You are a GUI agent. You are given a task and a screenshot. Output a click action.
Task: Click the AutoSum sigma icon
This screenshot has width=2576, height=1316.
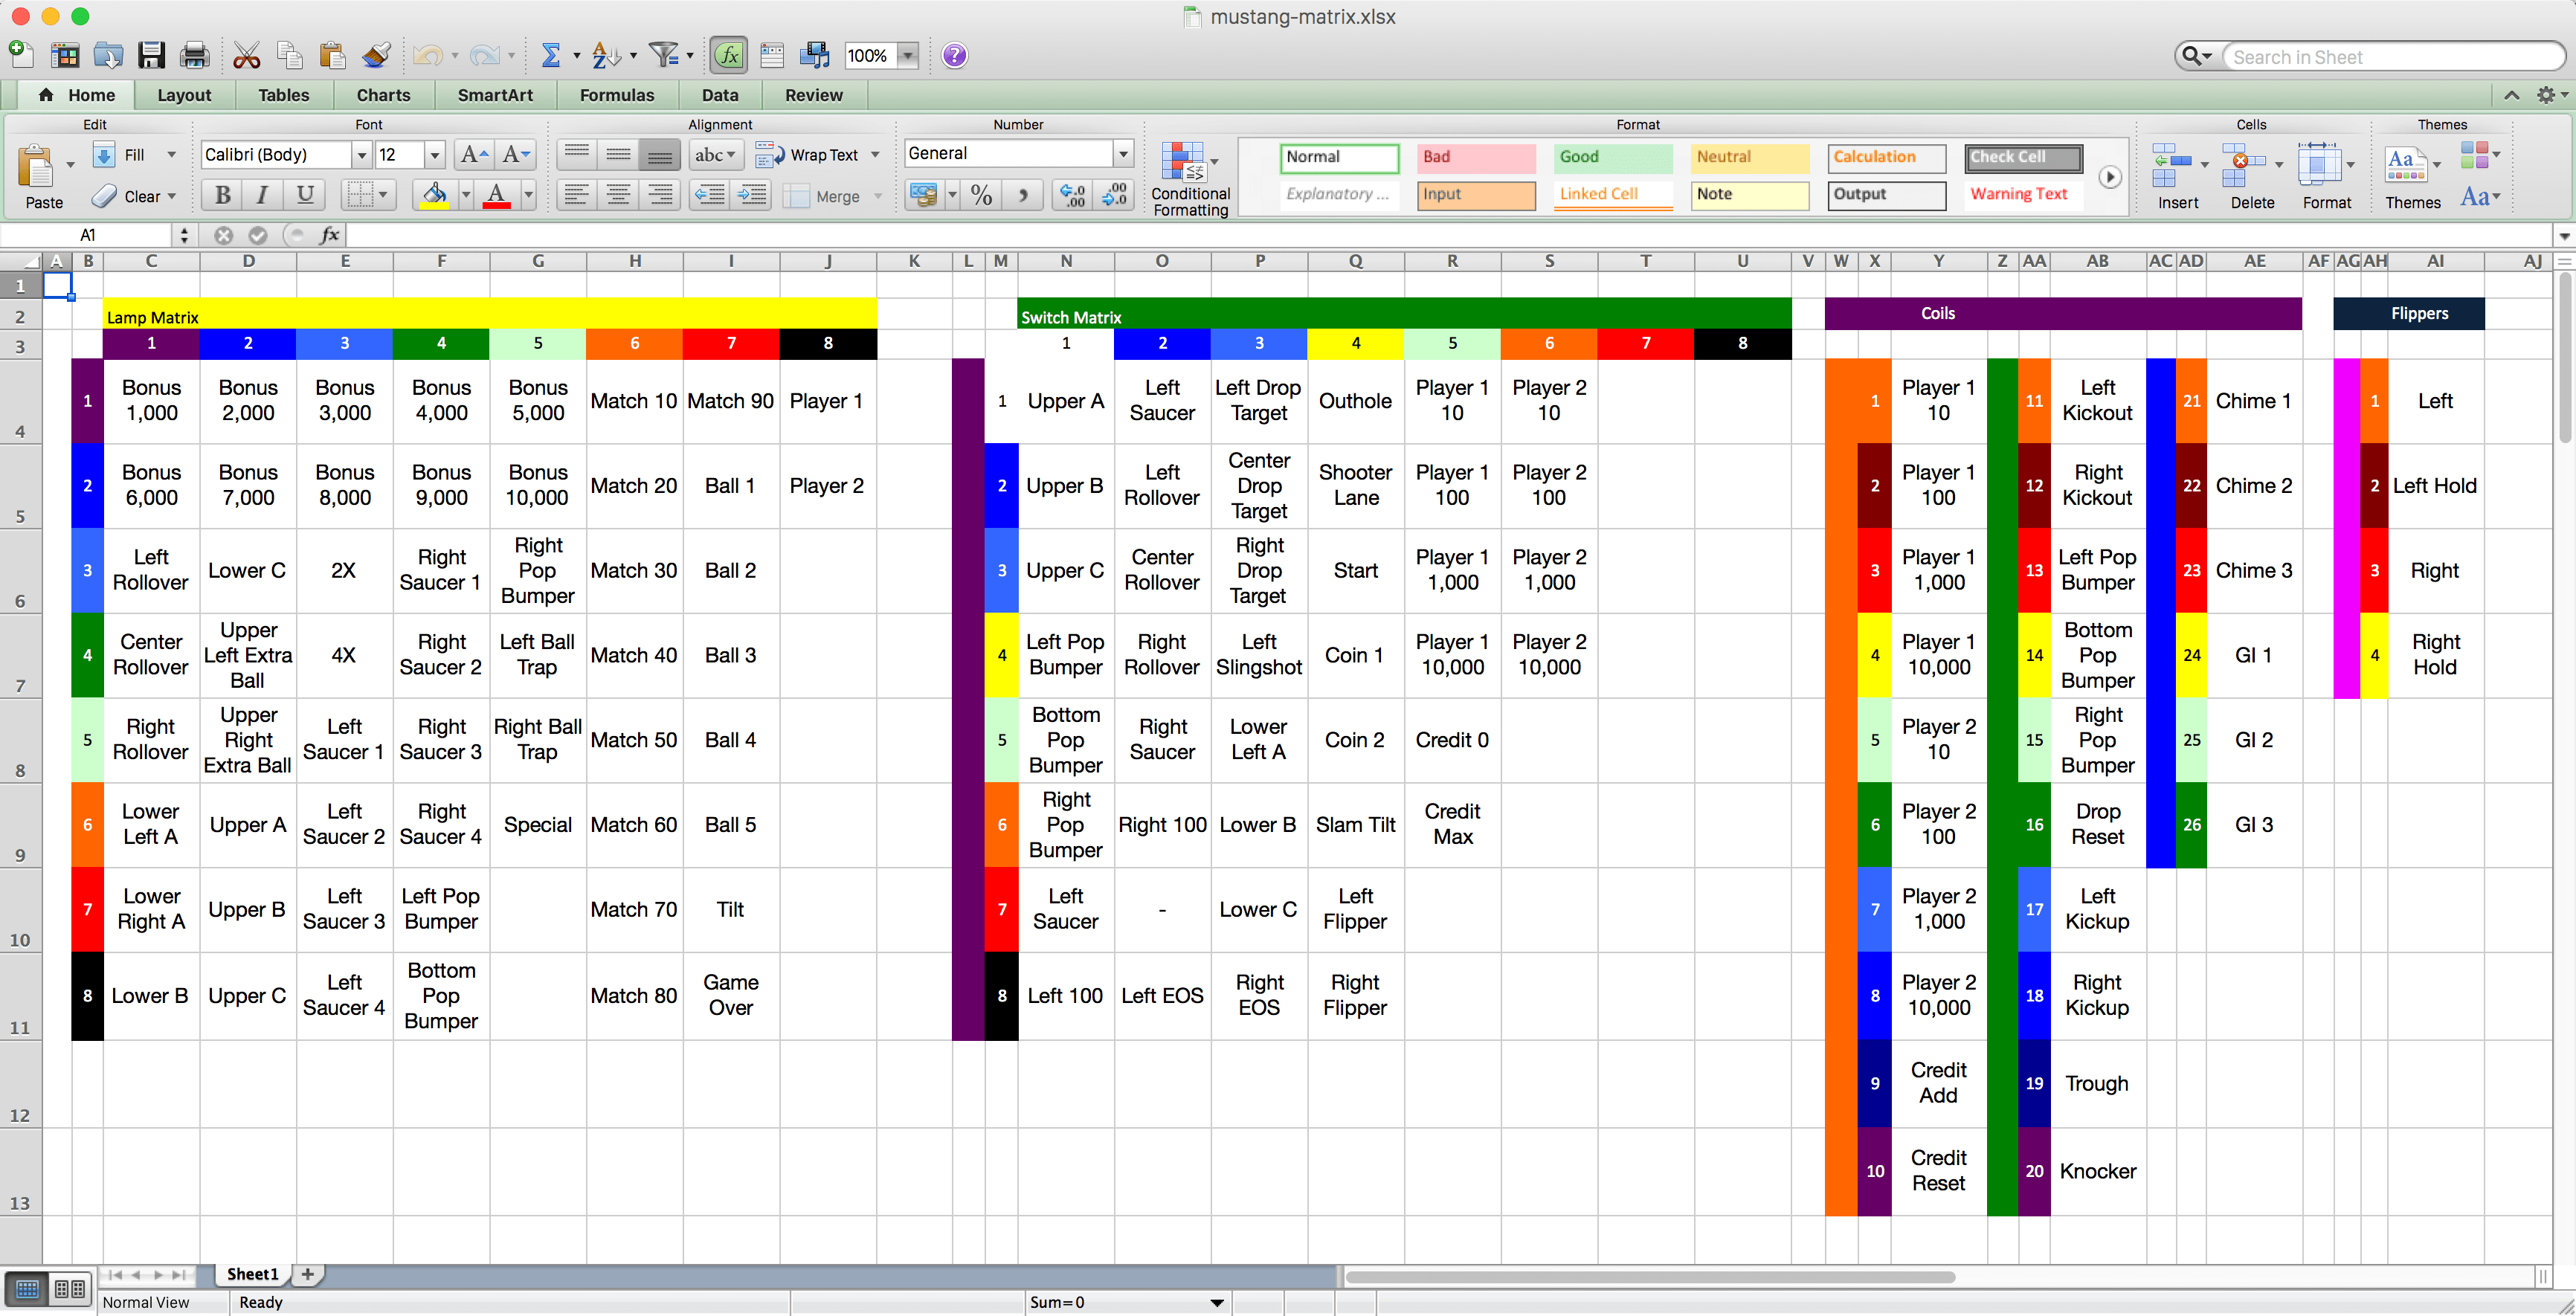(550, 55)
